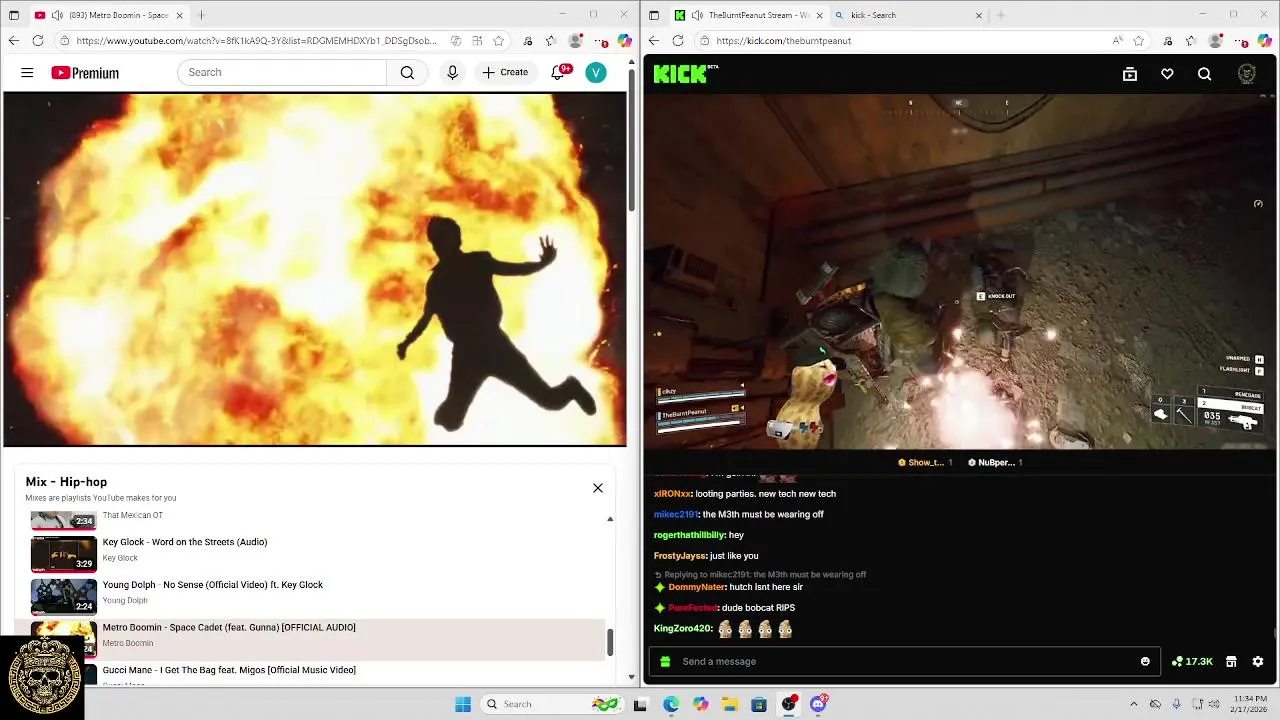Click the green gift icon in chat box
This screenshot has width=1280, height=720.
(x=665, y=661)
